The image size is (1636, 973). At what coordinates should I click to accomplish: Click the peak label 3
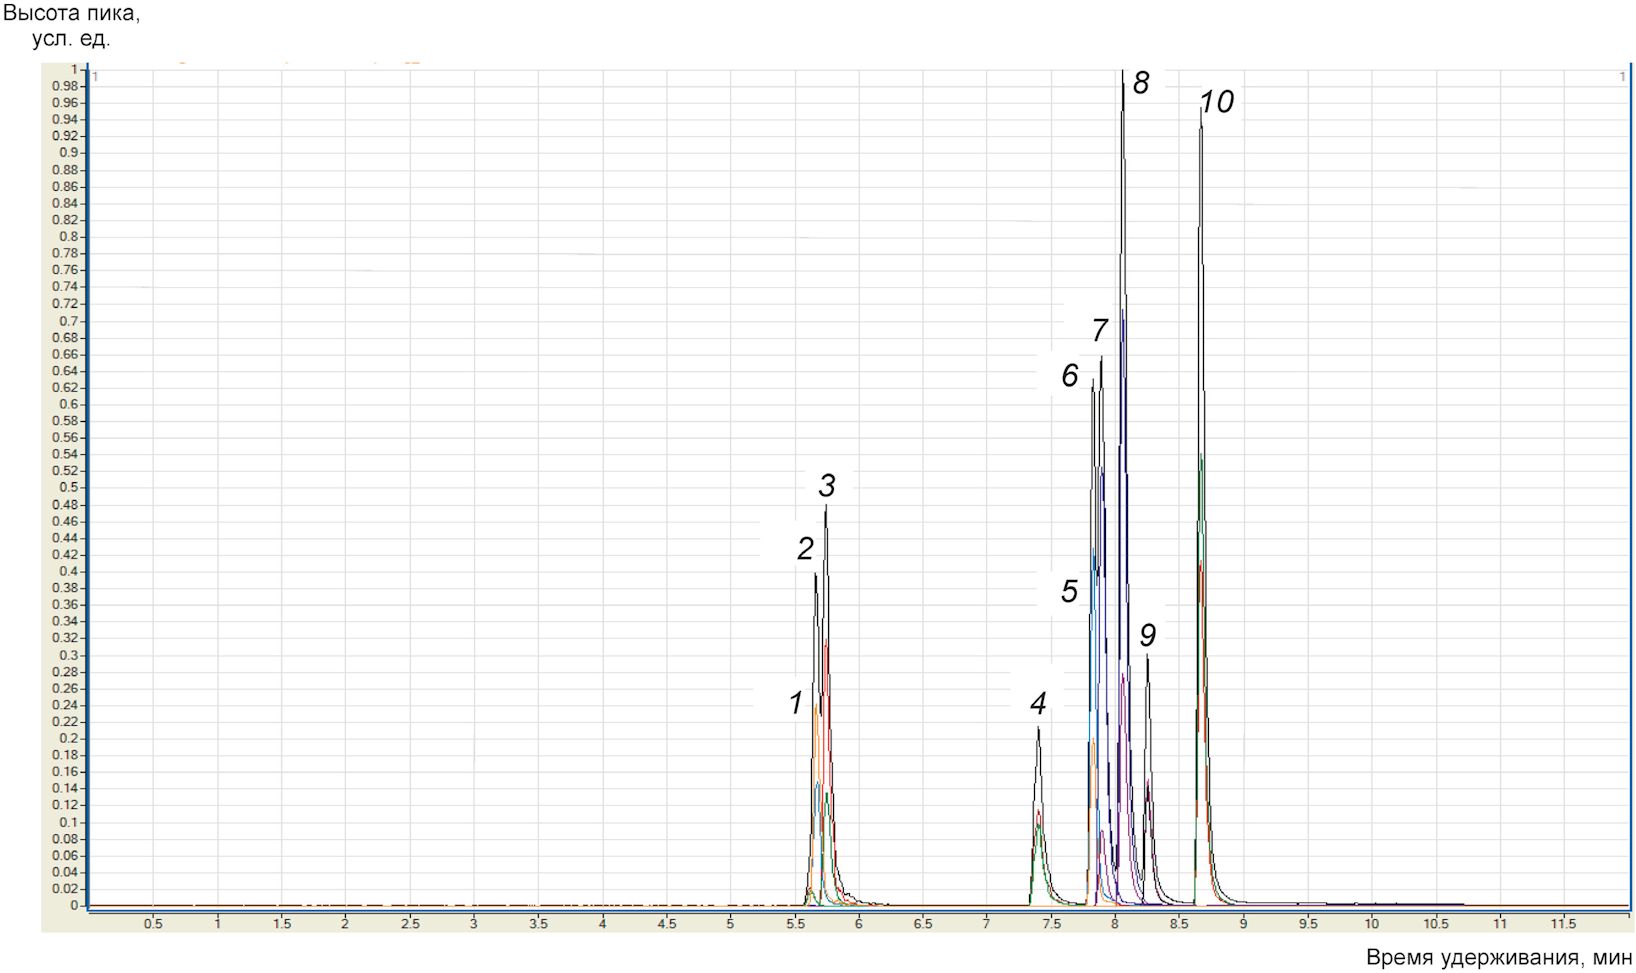[x=826, y=486]
